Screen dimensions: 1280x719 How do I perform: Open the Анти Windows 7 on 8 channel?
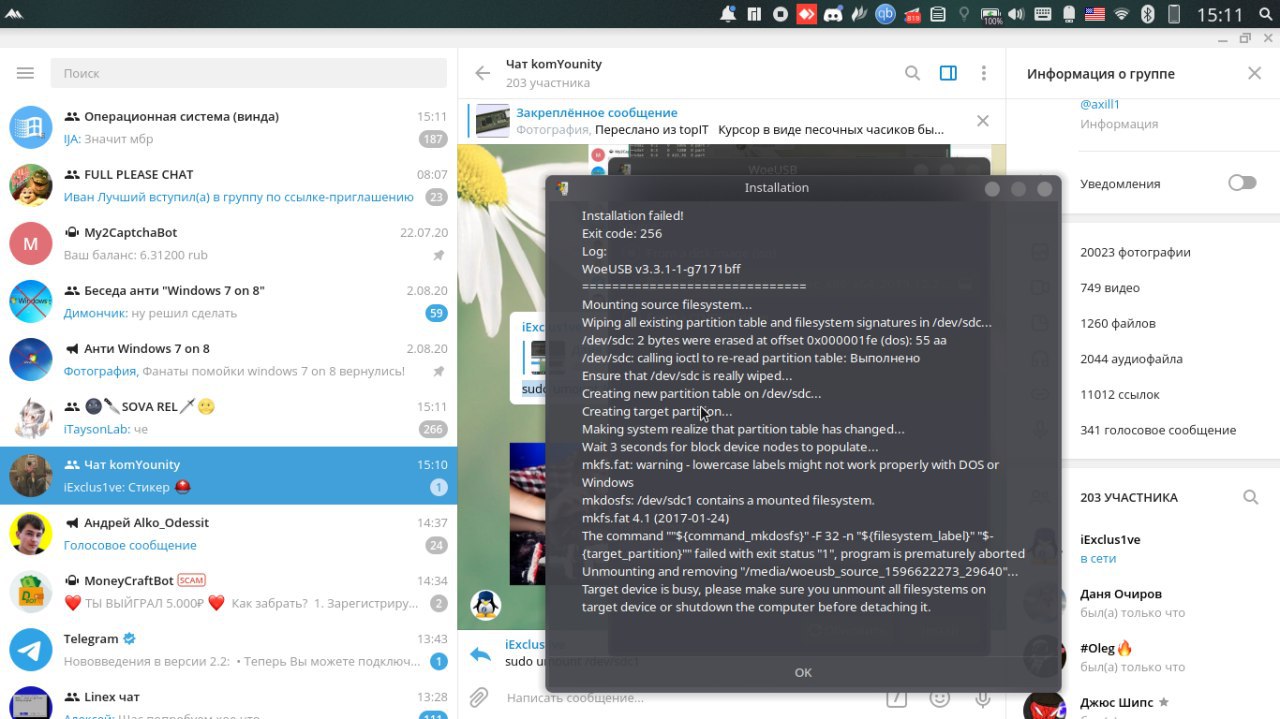(x=228, y=360)
